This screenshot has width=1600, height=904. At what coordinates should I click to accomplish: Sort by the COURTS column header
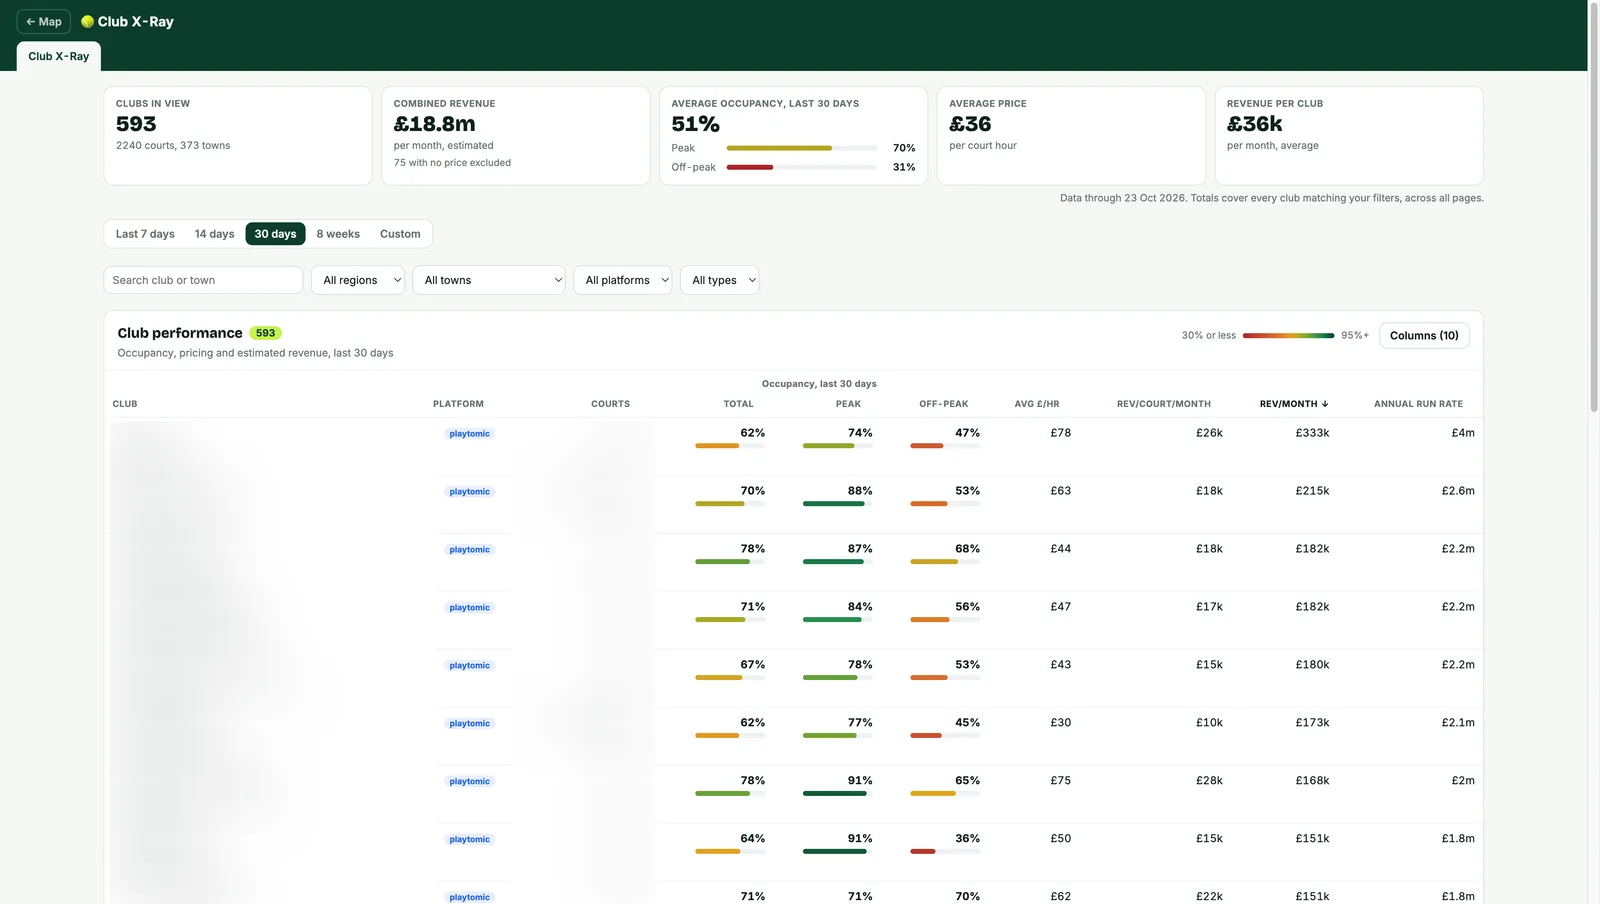[610, 404]
